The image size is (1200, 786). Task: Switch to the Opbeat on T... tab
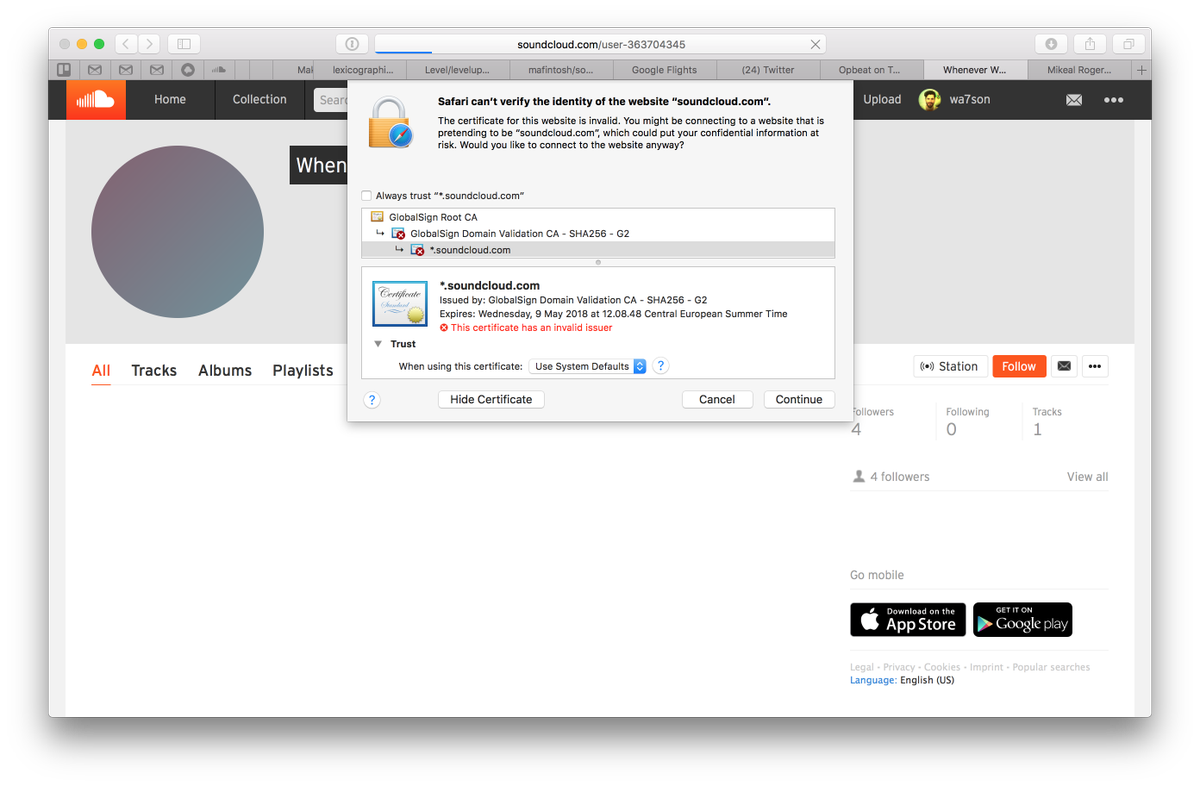(x=869, y=70)
